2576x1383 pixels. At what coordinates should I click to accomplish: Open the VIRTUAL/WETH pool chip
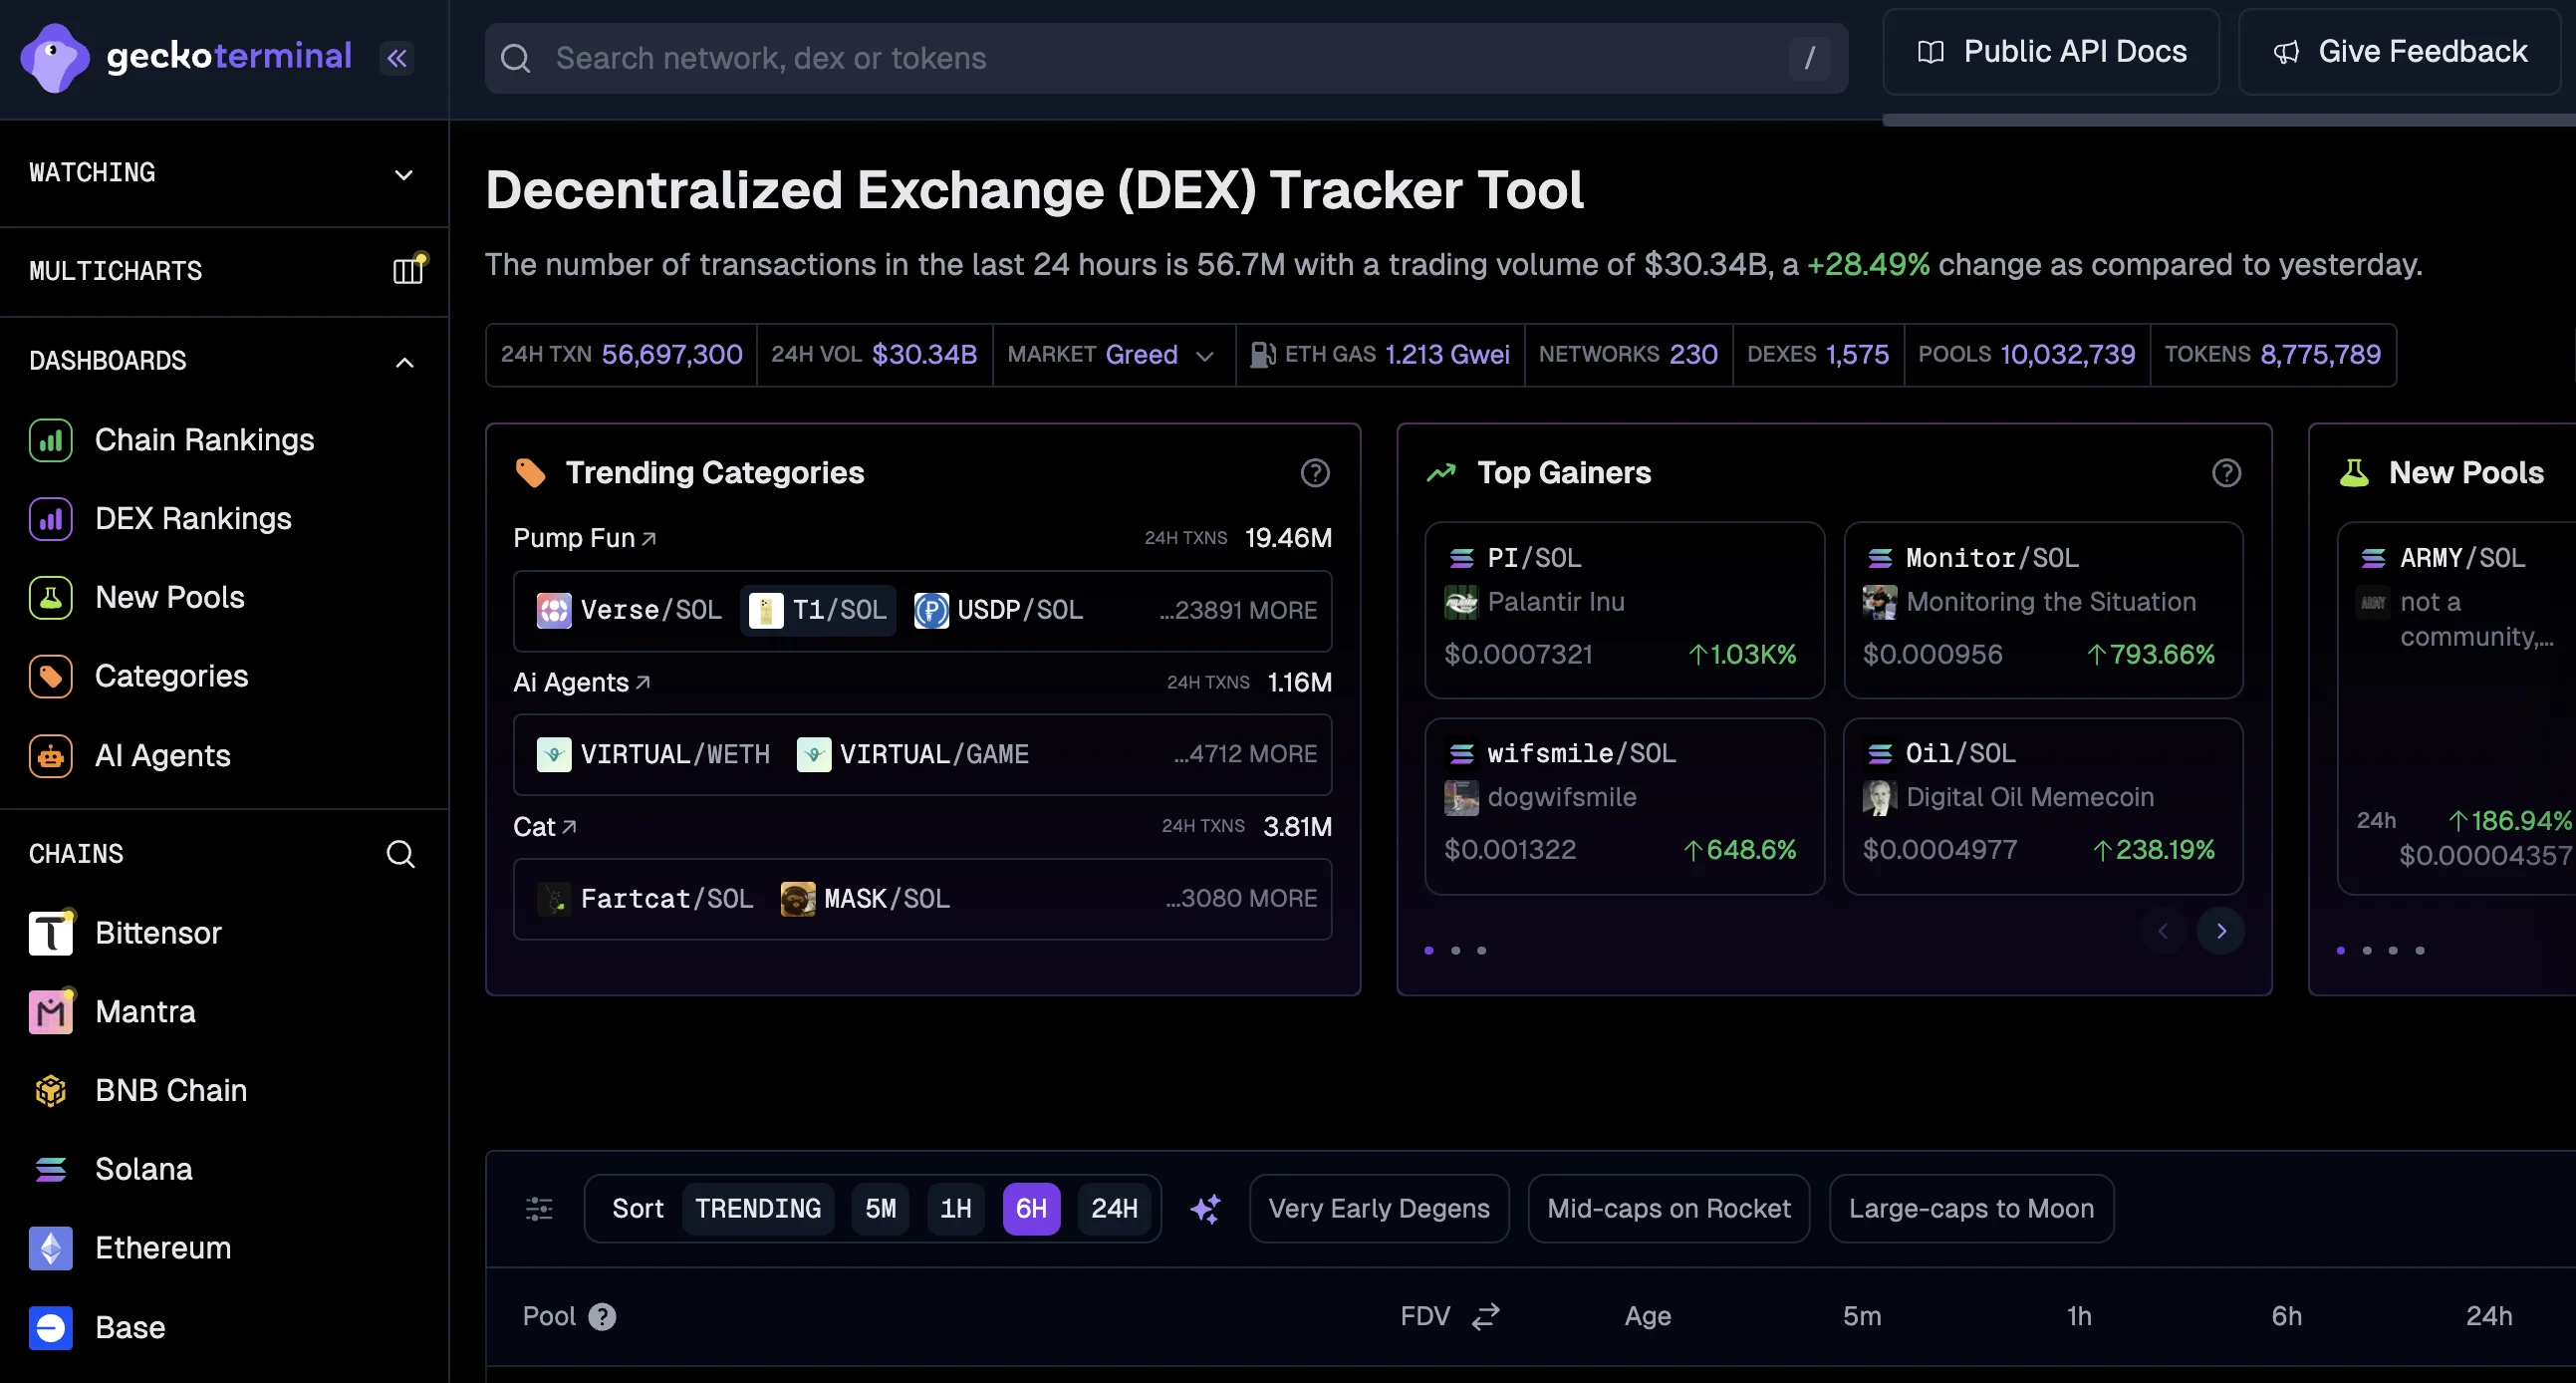pos(654,754)
